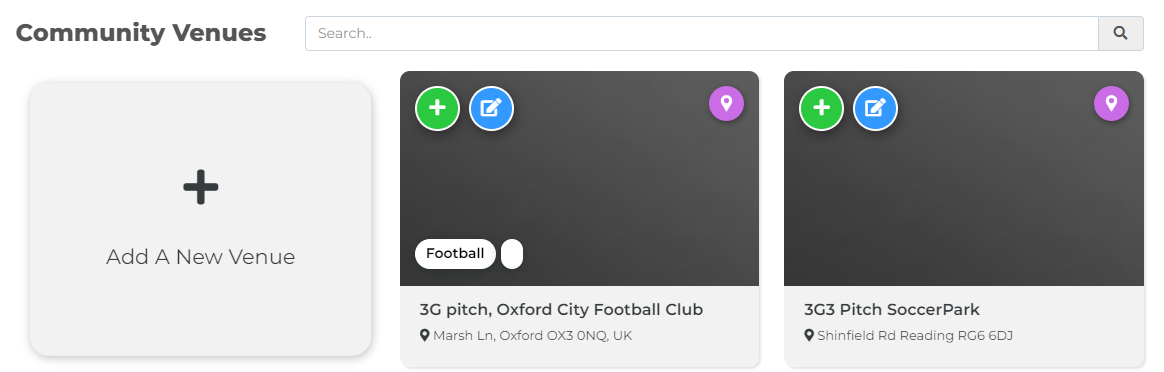Open 3G pitch, Oxford City Football Club title

561,310
